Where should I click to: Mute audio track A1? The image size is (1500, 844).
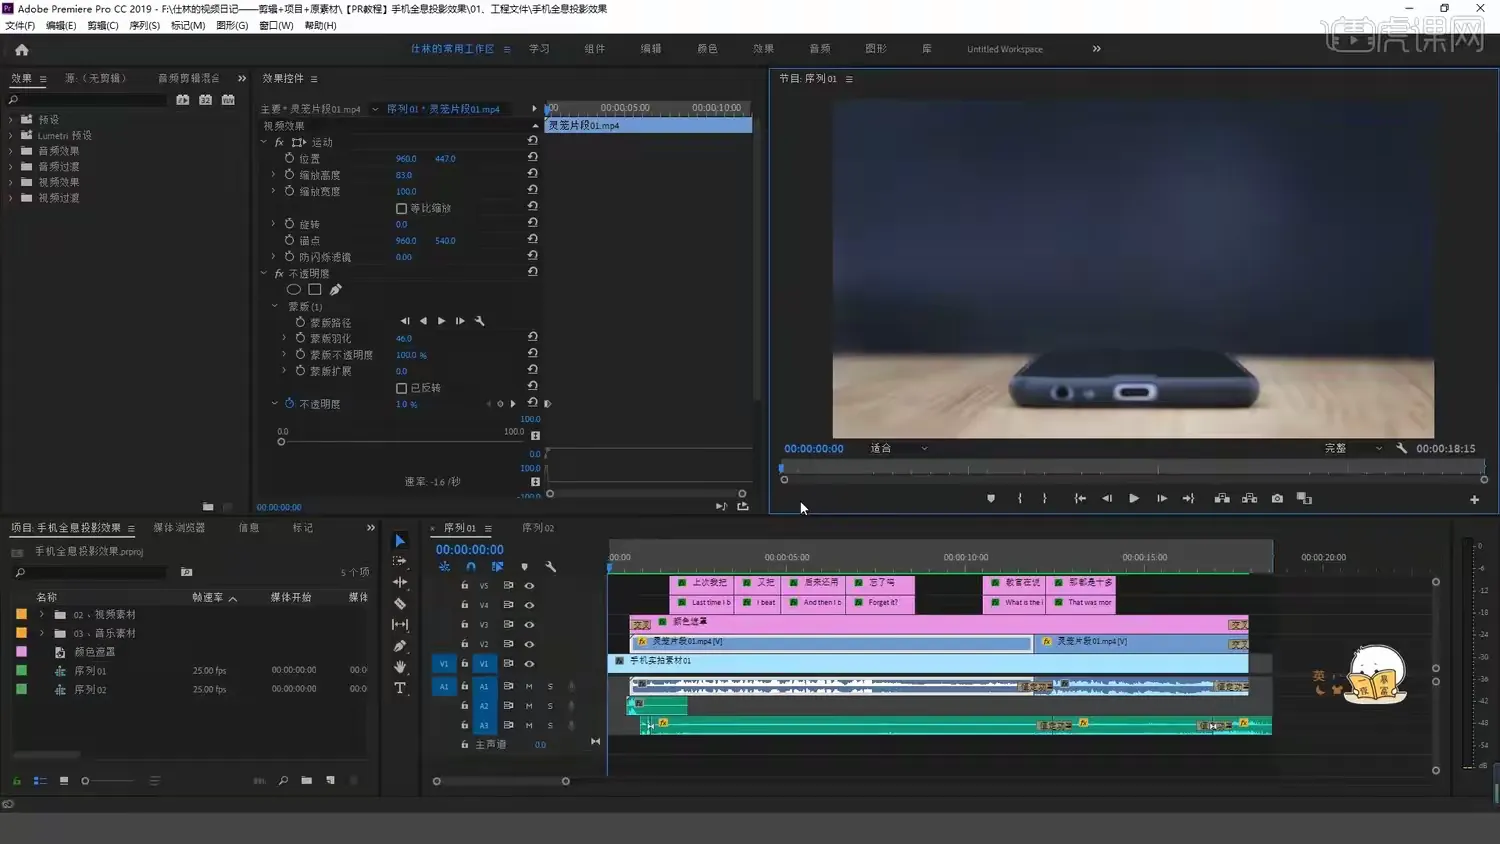[529, 686]
